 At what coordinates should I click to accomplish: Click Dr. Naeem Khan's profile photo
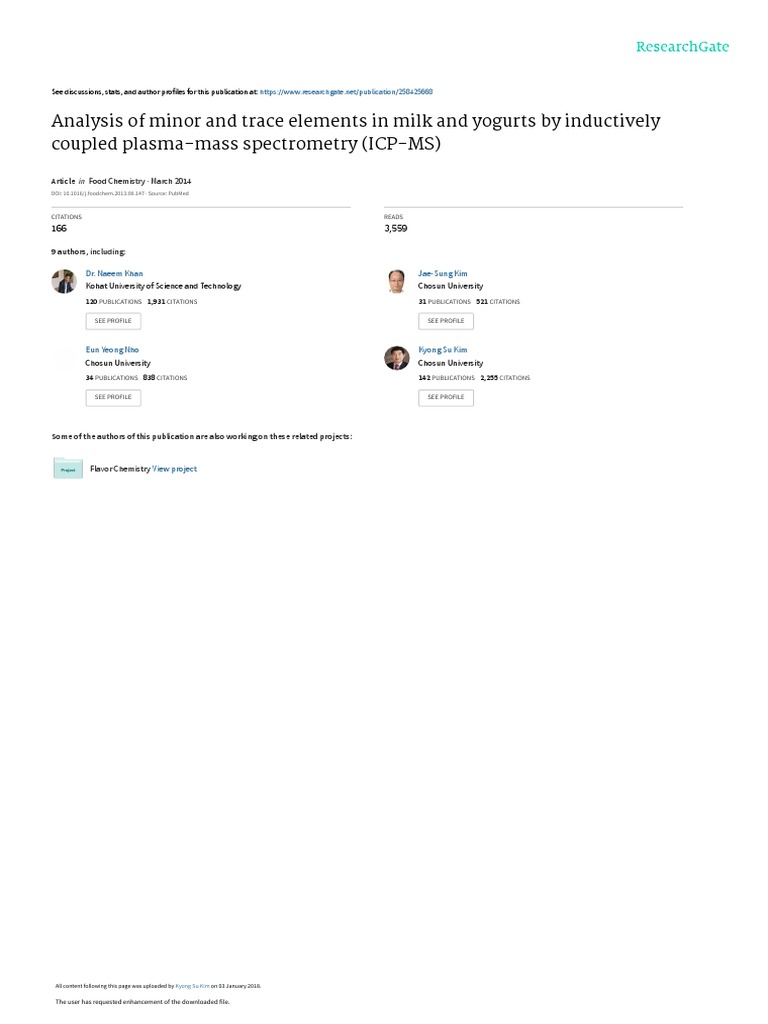coord(64,281)
